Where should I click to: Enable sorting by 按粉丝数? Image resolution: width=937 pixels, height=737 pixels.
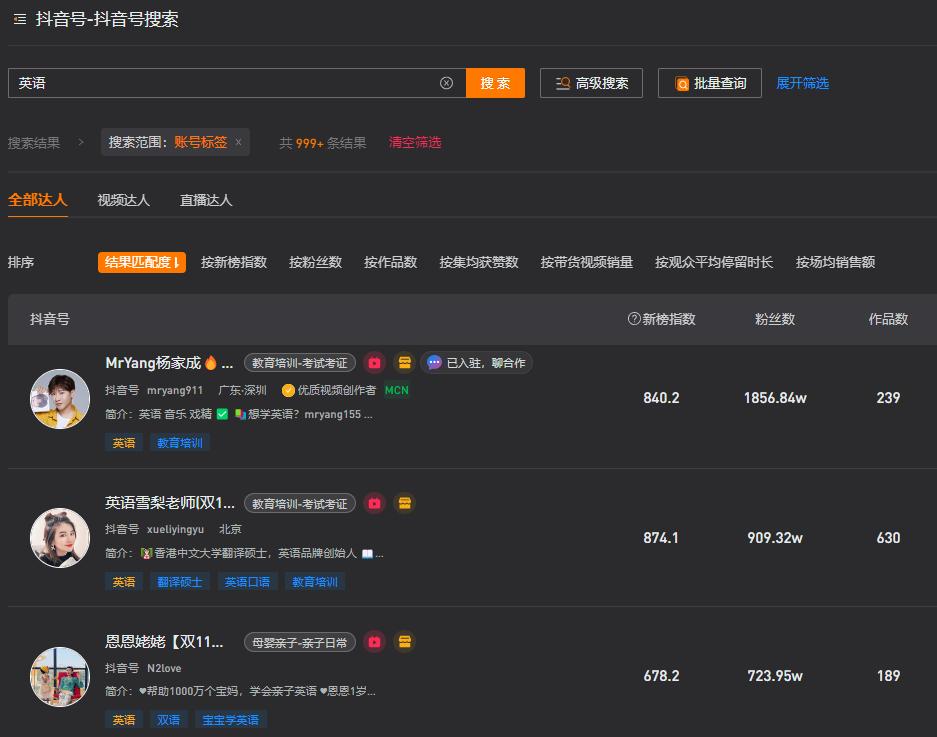point(314,262)
